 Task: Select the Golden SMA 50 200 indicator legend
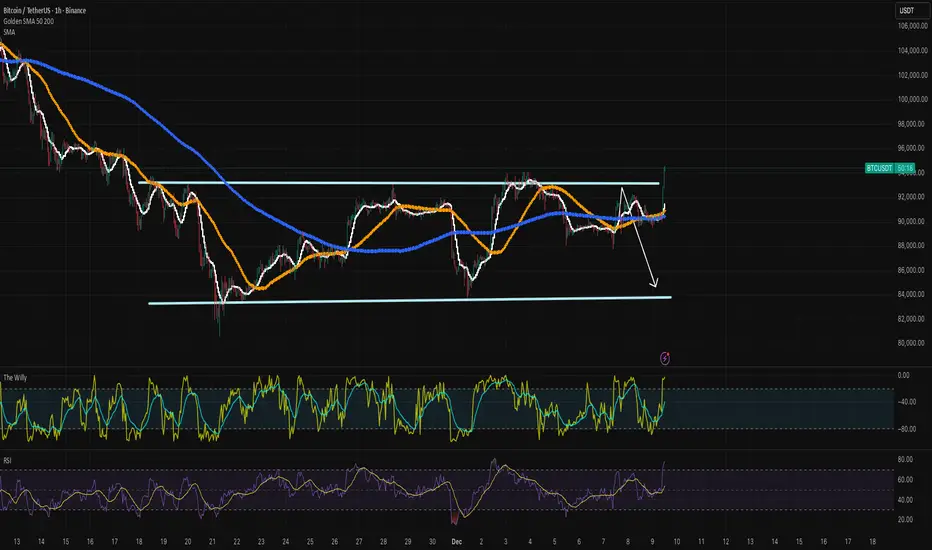pos(29,21)
